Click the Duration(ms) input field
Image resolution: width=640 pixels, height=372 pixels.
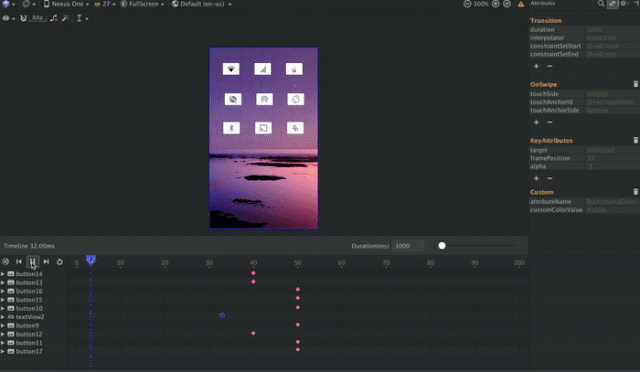(x=408, y=246)
